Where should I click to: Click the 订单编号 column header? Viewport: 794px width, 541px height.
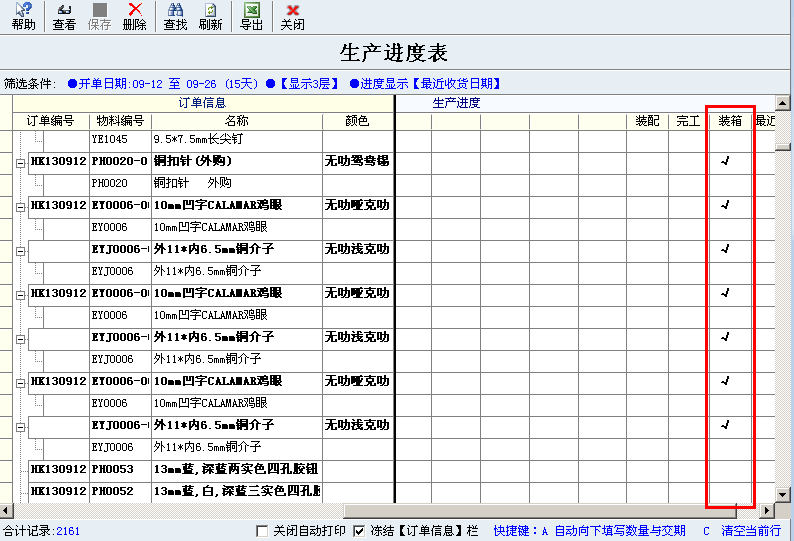(x=51, y=121)
